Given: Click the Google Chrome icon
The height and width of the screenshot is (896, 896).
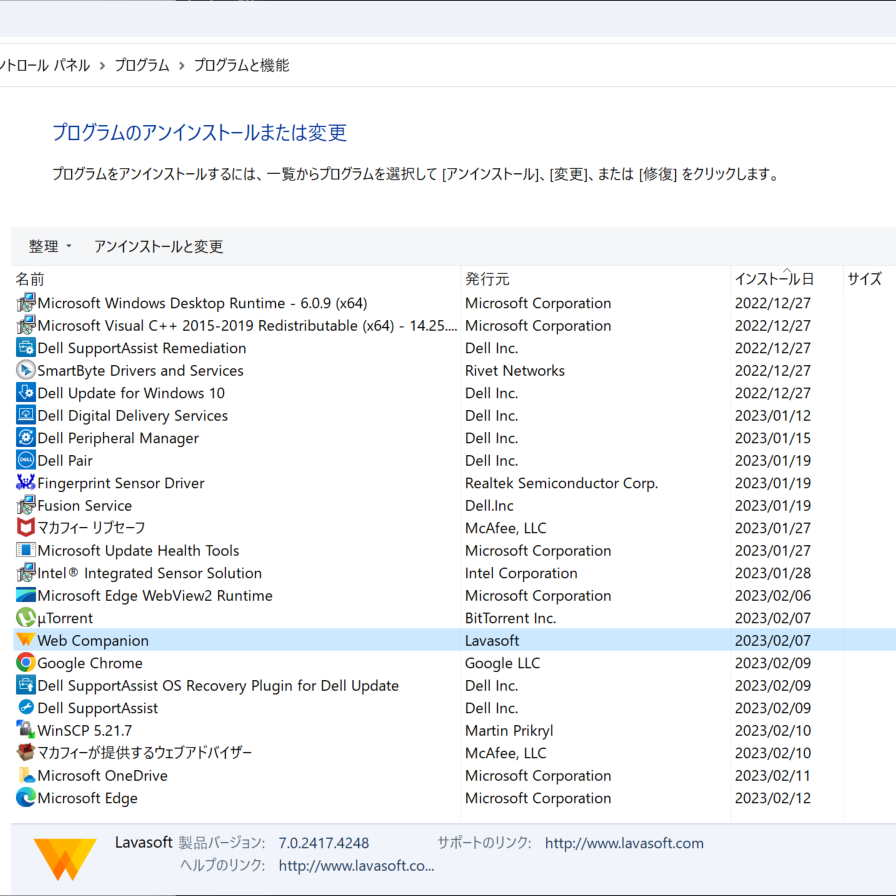Looking at the screenshot, I should point(26,663).
